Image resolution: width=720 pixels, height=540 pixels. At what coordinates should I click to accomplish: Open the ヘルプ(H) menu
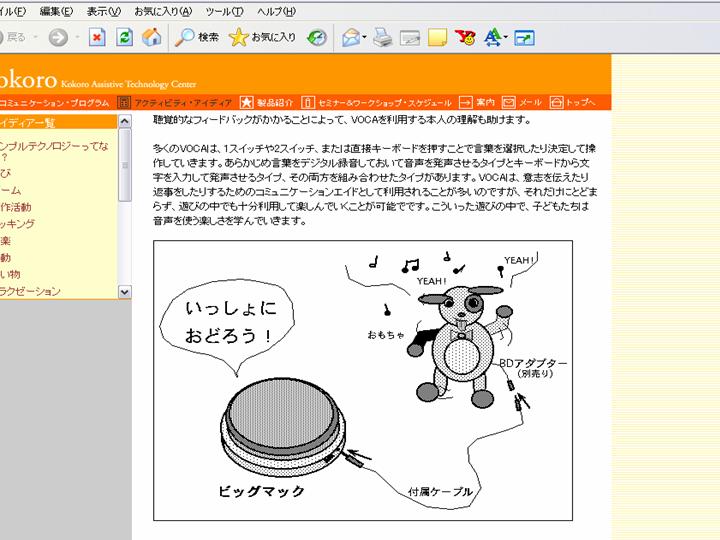(276, 11)
